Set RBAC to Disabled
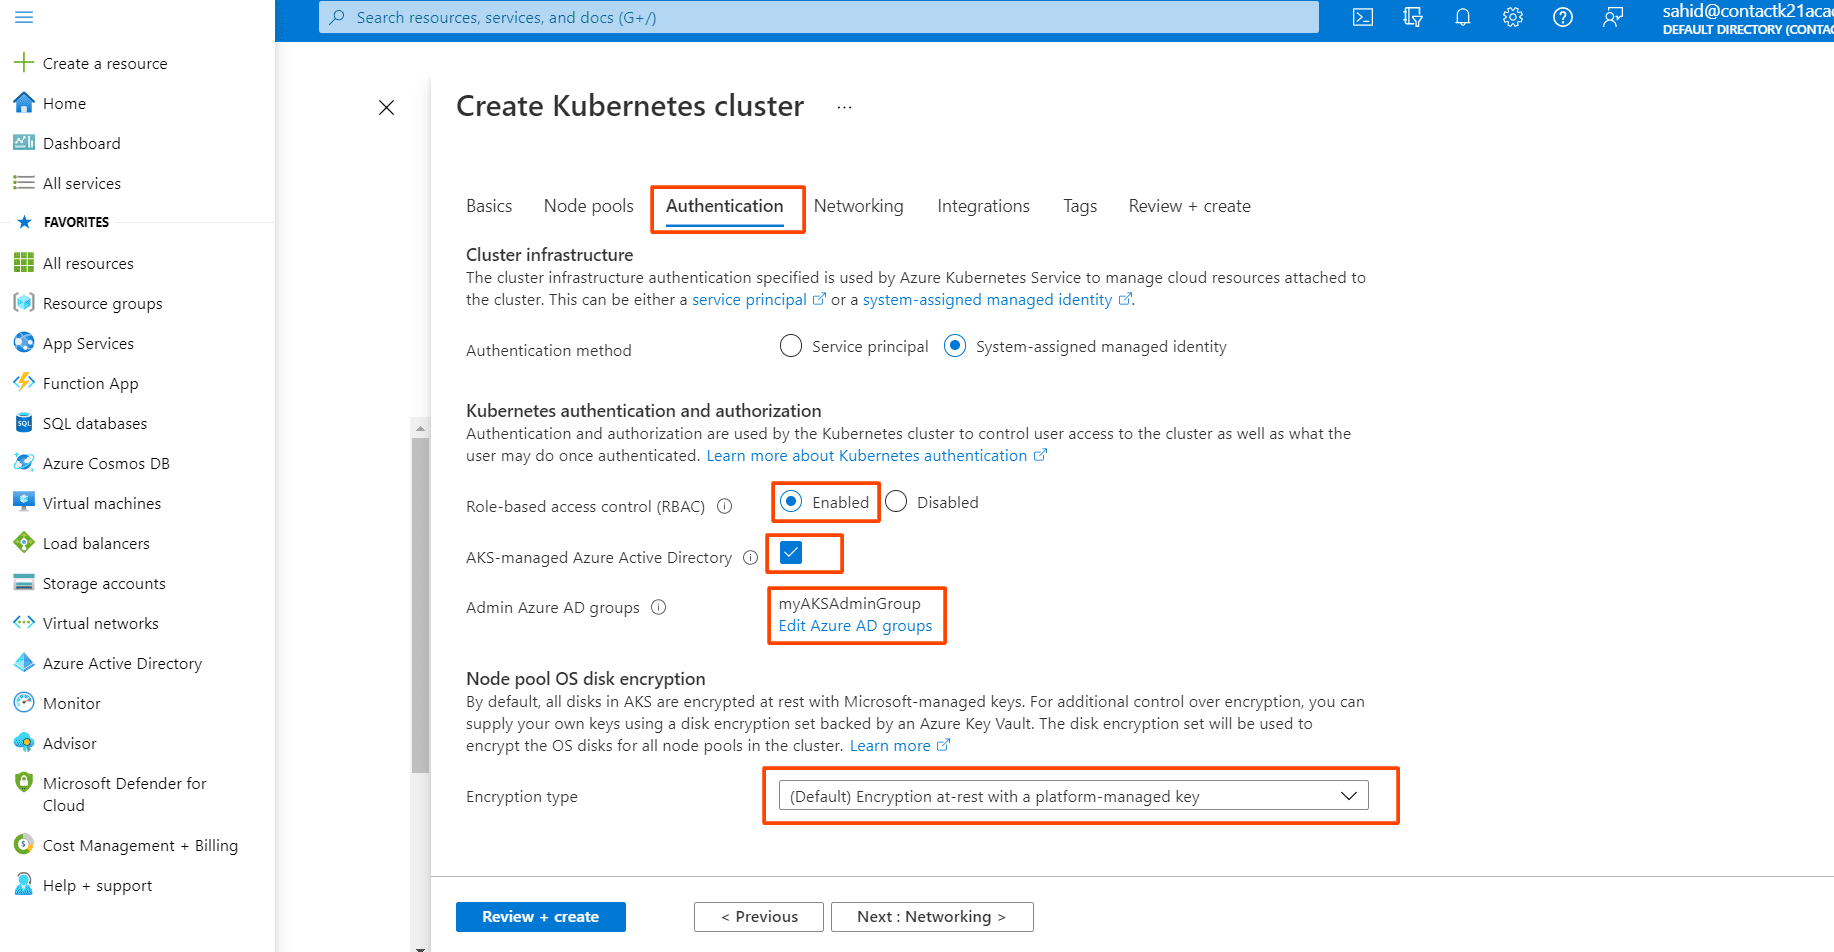 896,502
